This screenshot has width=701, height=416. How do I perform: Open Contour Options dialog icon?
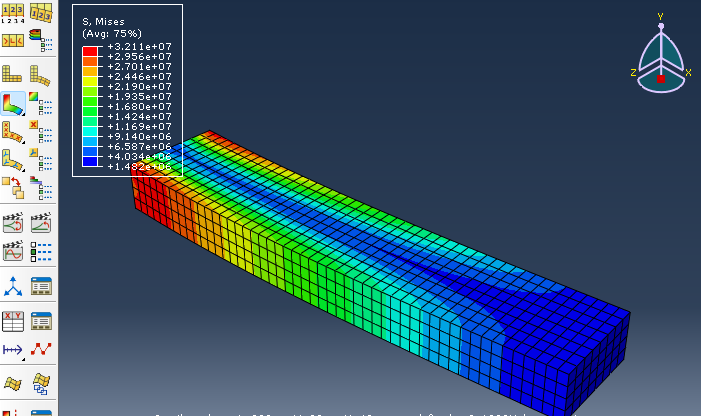click(41, 103)
